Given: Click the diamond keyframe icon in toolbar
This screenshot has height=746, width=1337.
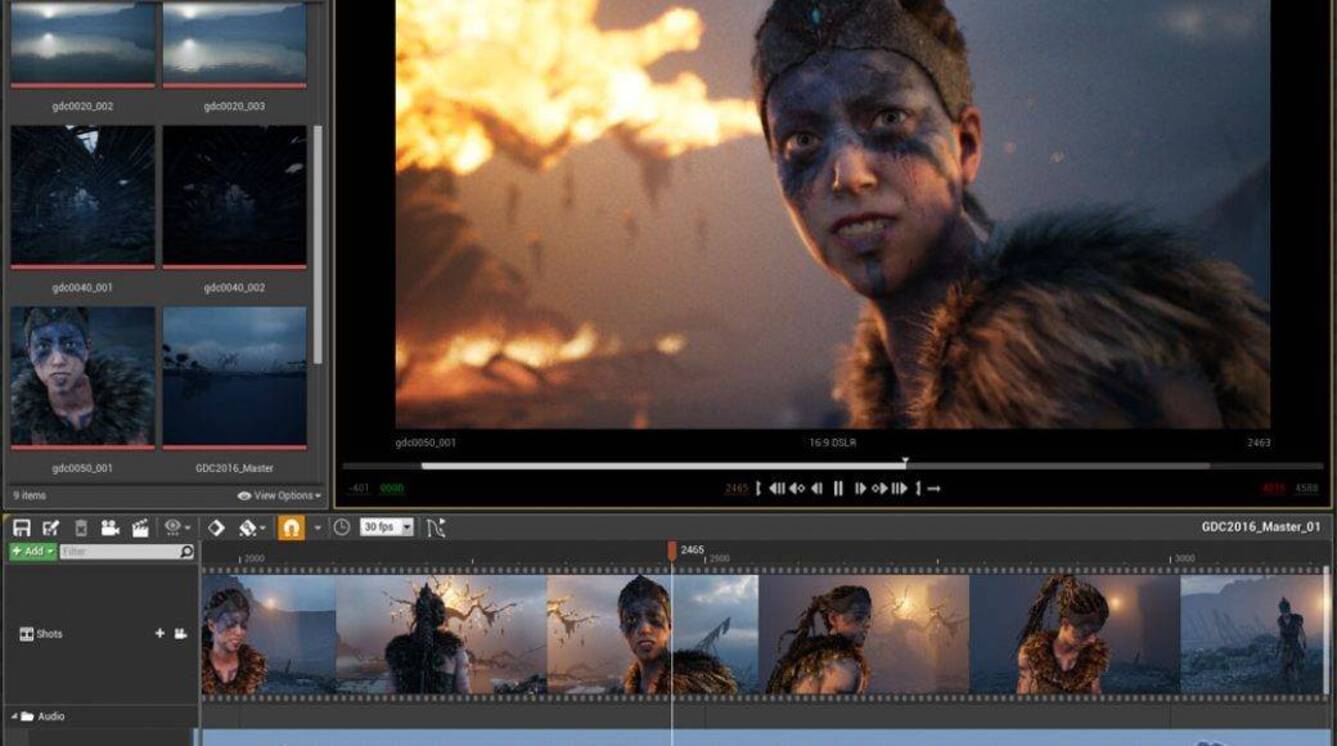Looking at the screenshot, I should pos(216,527).
